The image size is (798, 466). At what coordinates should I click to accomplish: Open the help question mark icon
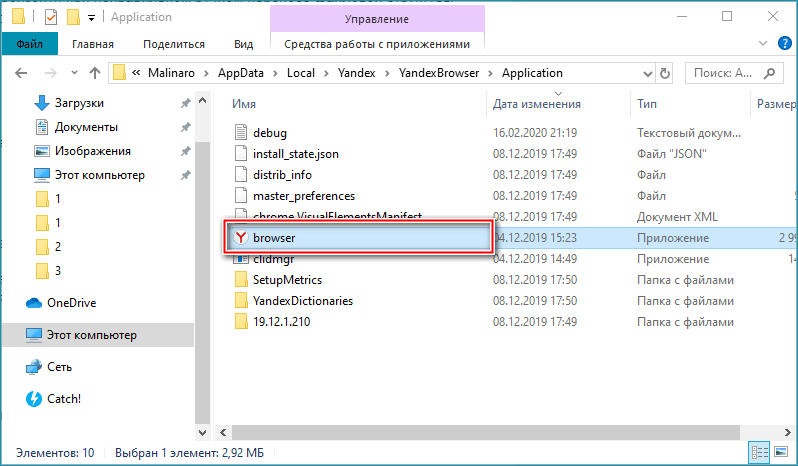784,44
